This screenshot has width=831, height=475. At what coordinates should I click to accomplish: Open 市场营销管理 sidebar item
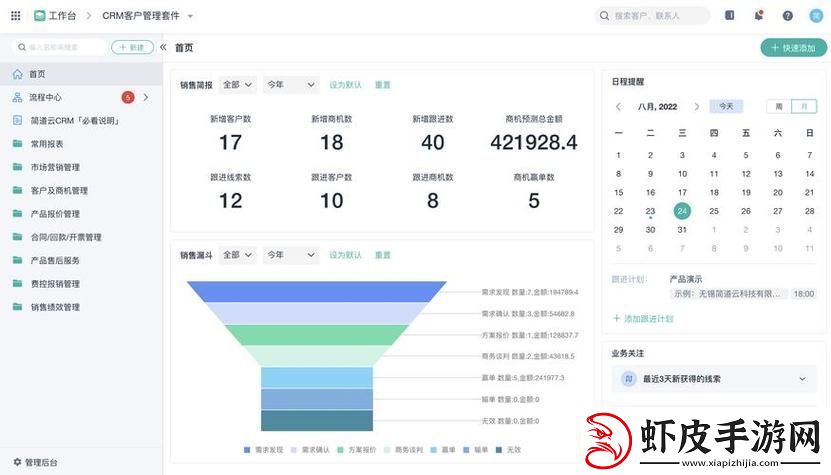(x=81, y=167)
